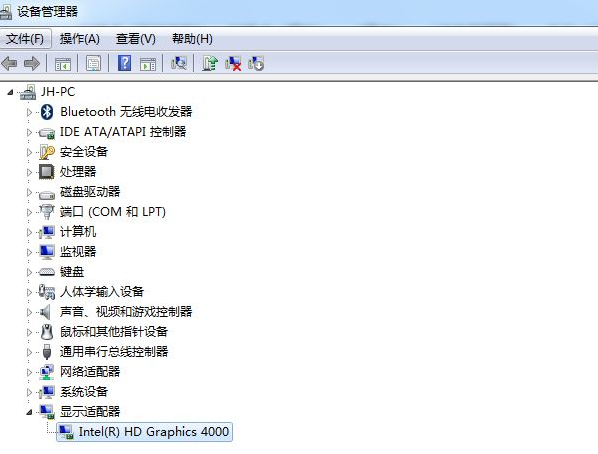Click the toolbar device icon with down arrow
The width and height of the screenshot is (598, 454).
click(256, 63)
